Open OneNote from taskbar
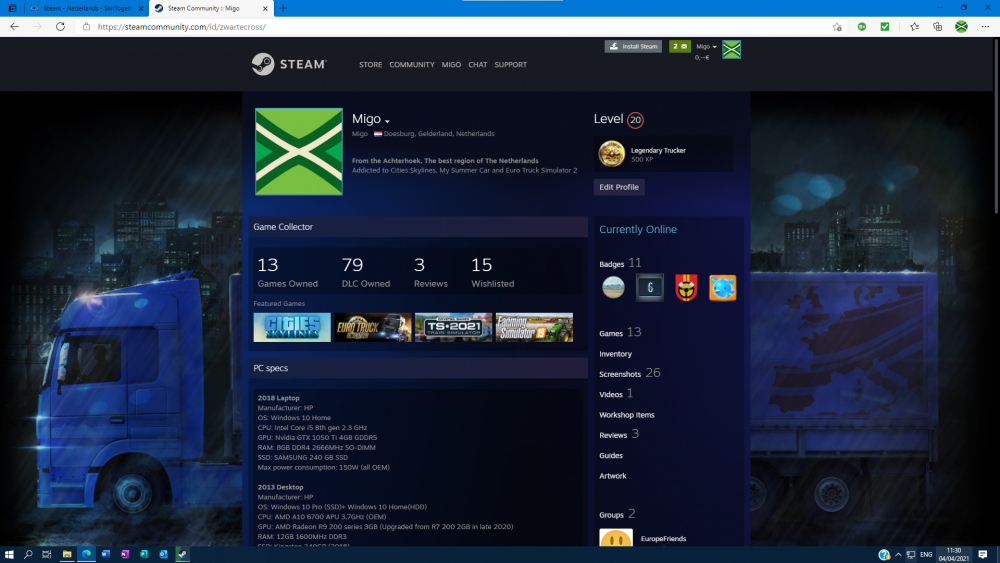Screen dimensions: 1000x563 [x=125, y=554]
